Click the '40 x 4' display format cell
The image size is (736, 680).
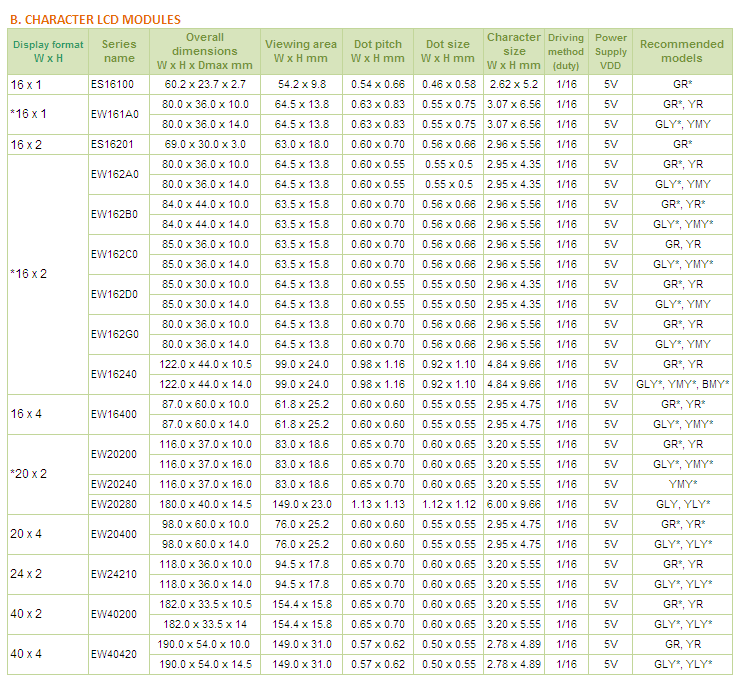point(48,654)
